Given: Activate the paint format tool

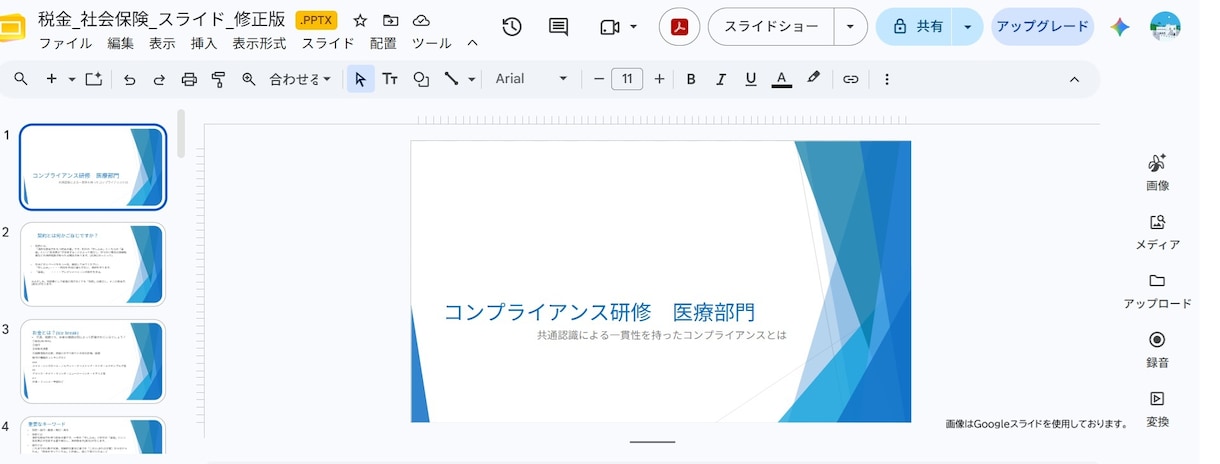Looking at the screenshot, I should click(x=218, y=79).
